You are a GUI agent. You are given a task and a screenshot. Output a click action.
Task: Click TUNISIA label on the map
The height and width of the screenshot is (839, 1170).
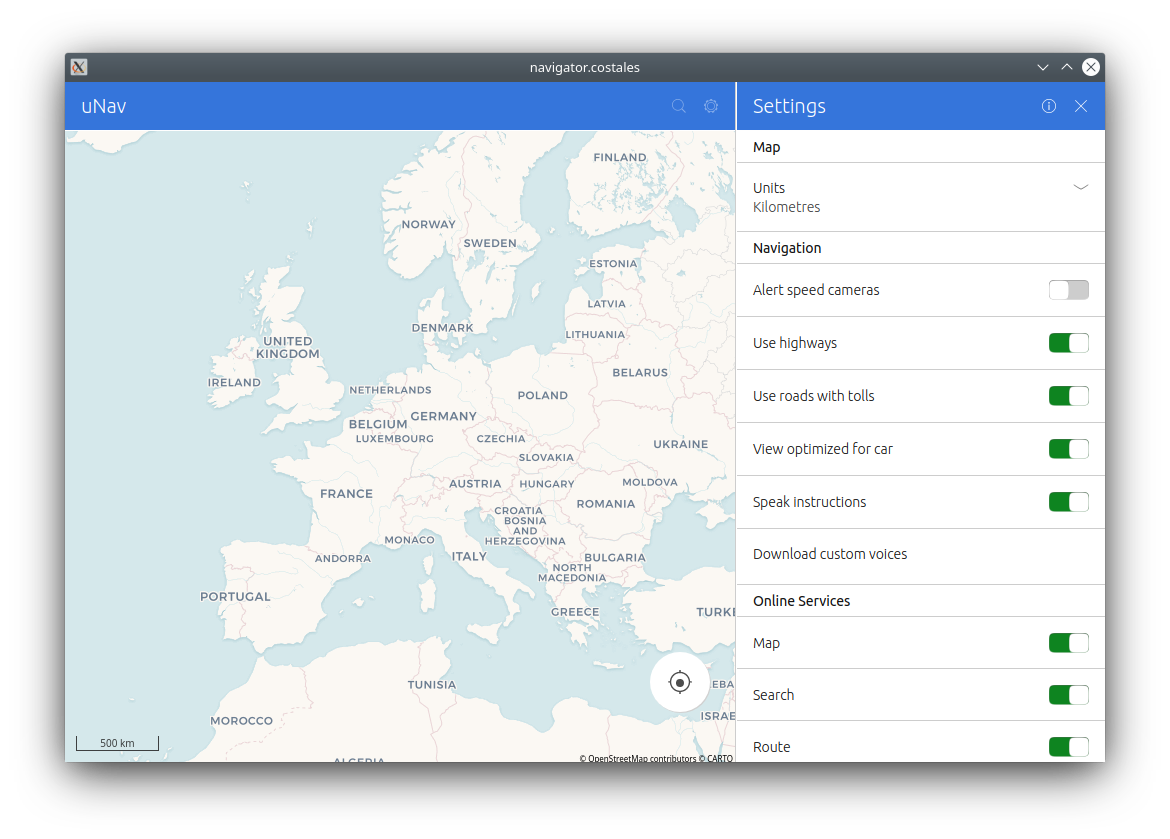(431, 684)
